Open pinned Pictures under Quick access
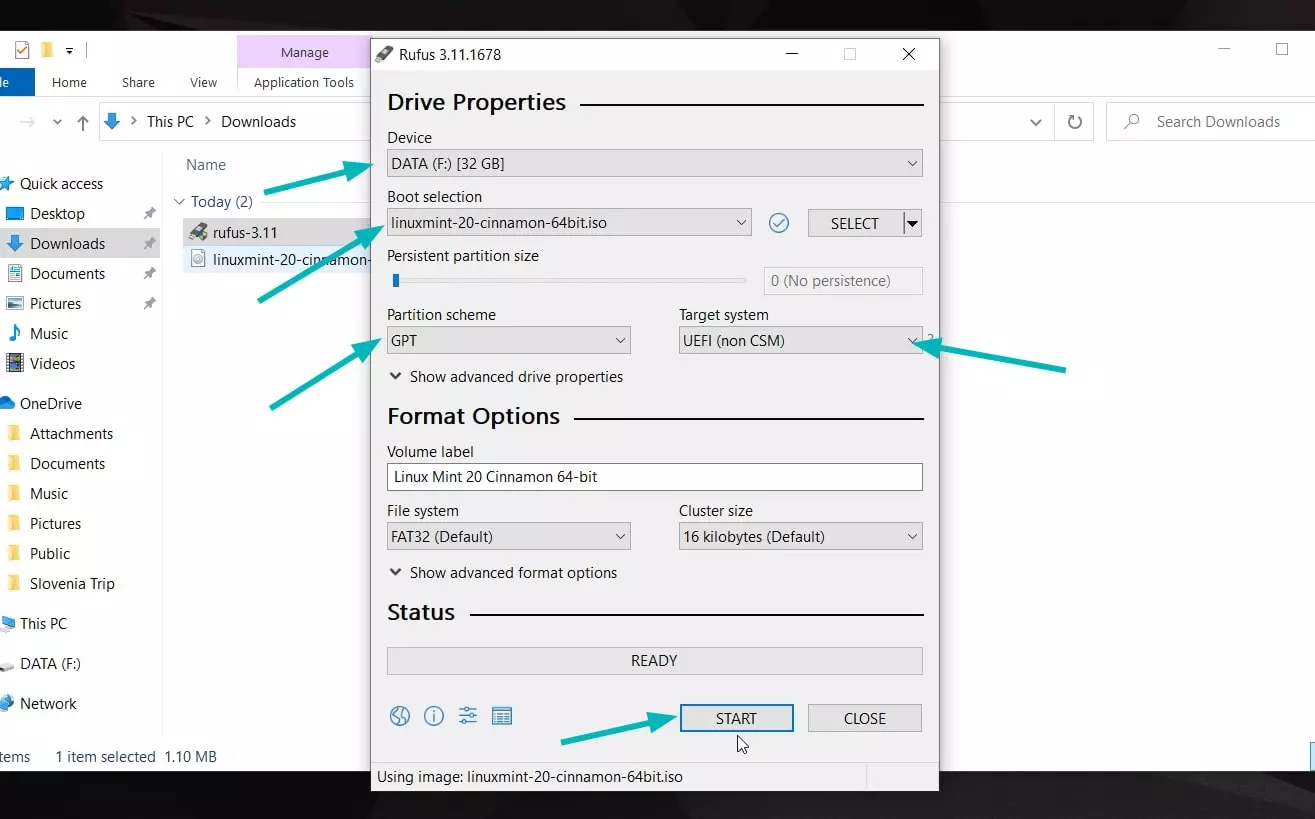Viewport: 1315px width, 819px height. coord(55,304)
